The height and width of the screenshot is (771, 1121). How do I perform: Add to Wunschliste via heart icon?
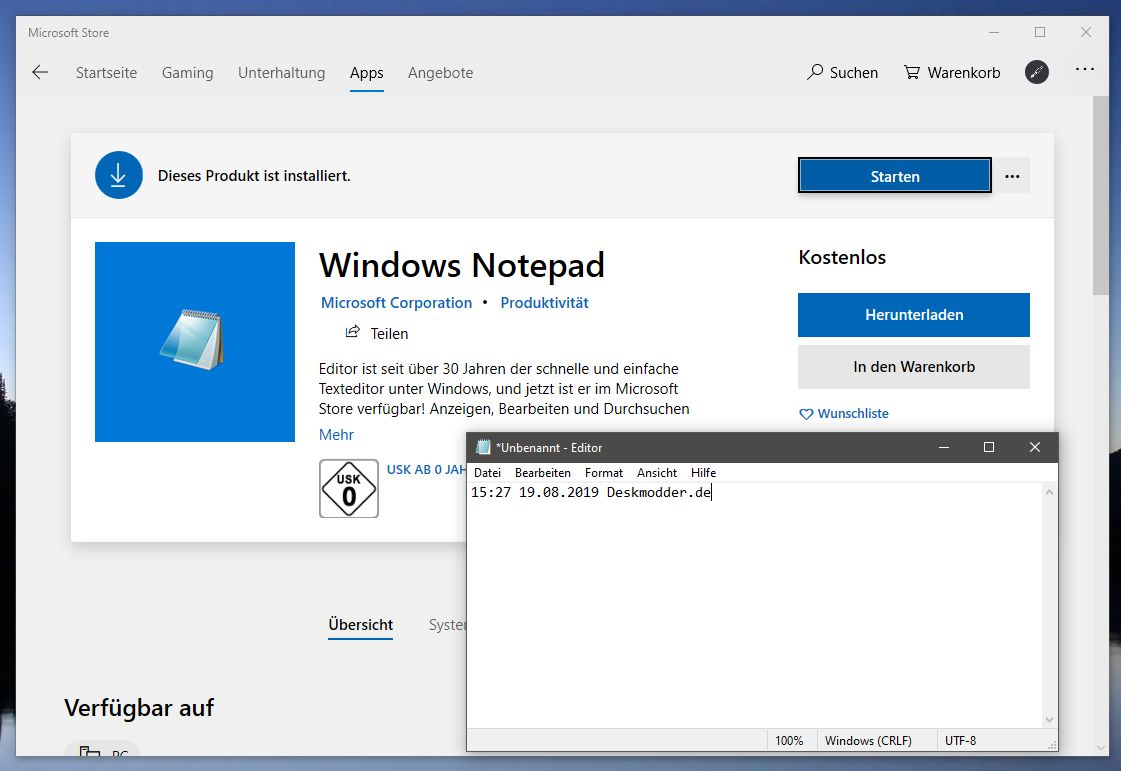806,414
